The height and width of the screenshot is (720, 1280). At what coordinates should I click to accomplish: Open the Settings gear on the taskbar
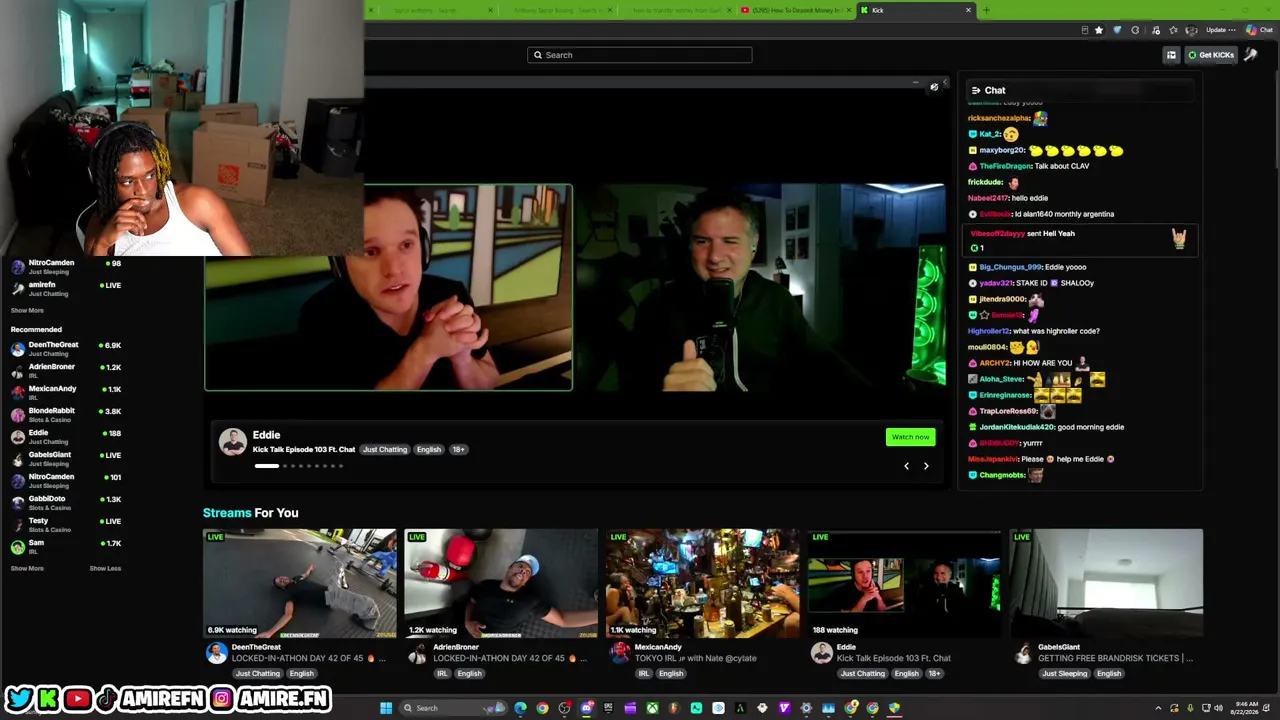pyautogui.click(x=806, y=708)
